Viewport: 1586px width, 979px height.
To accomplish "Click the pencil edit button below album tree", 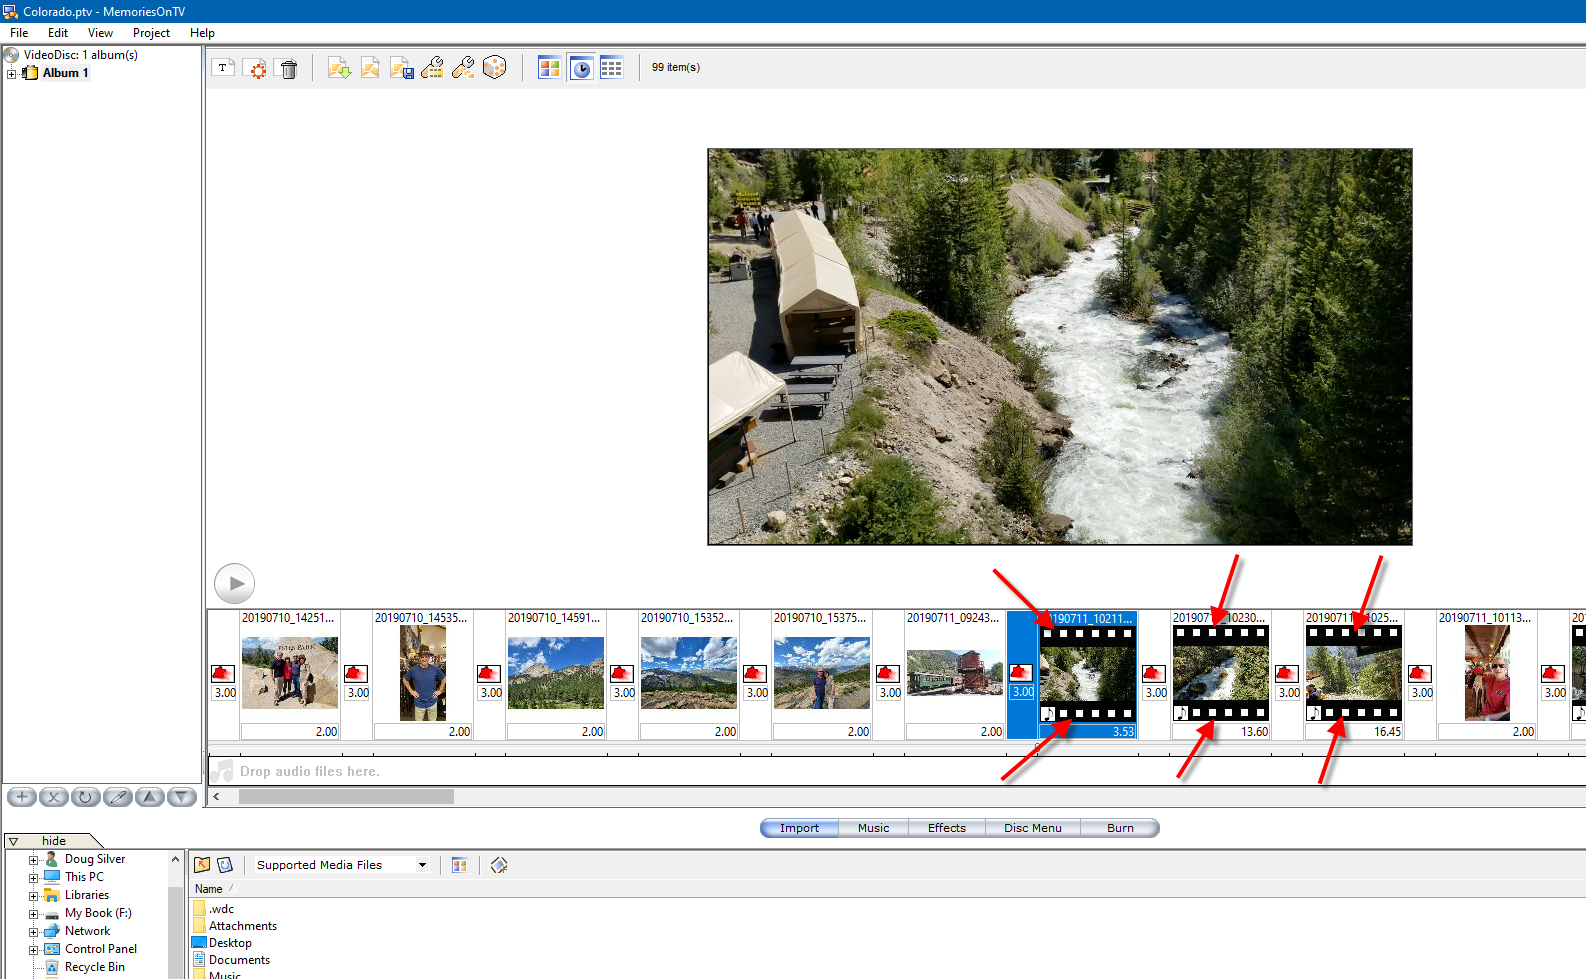I will click(x=118, y=797).
